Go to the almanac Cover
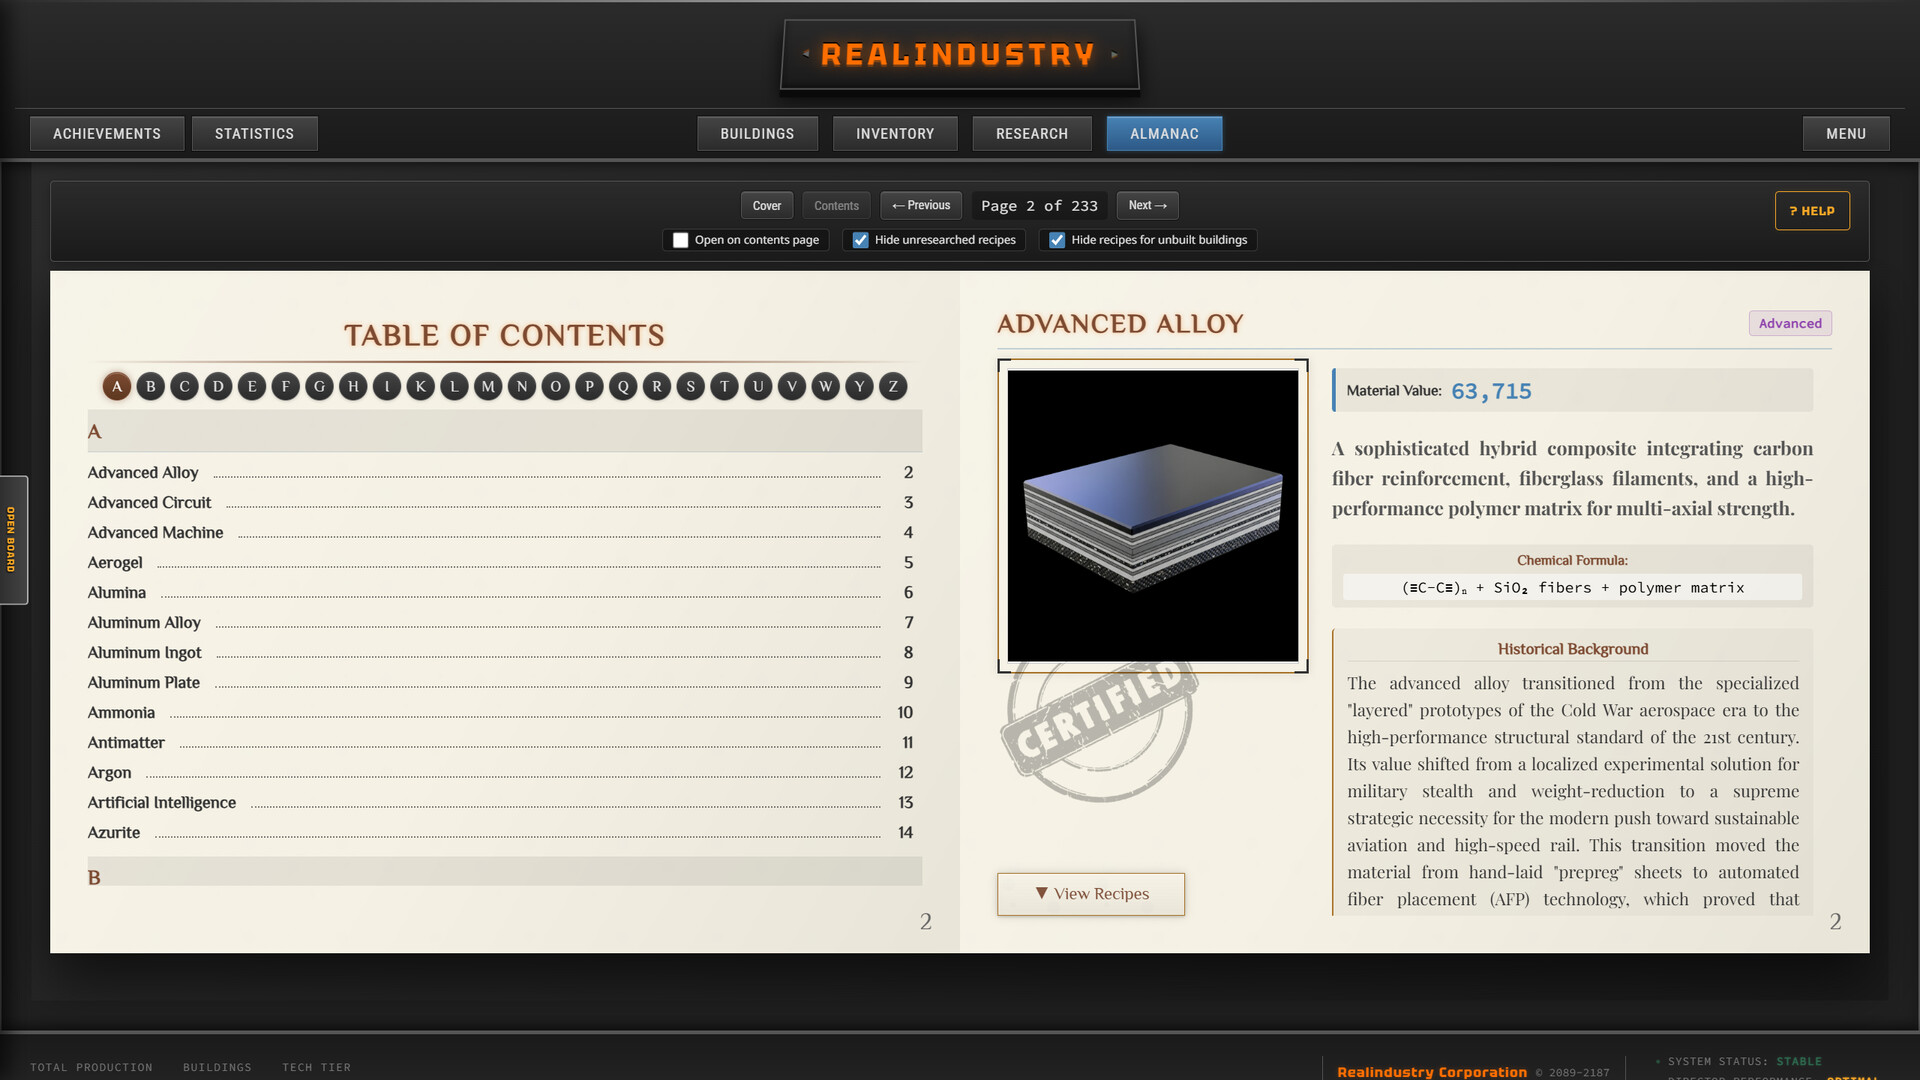1920x1080 pixels. point(767,206)
